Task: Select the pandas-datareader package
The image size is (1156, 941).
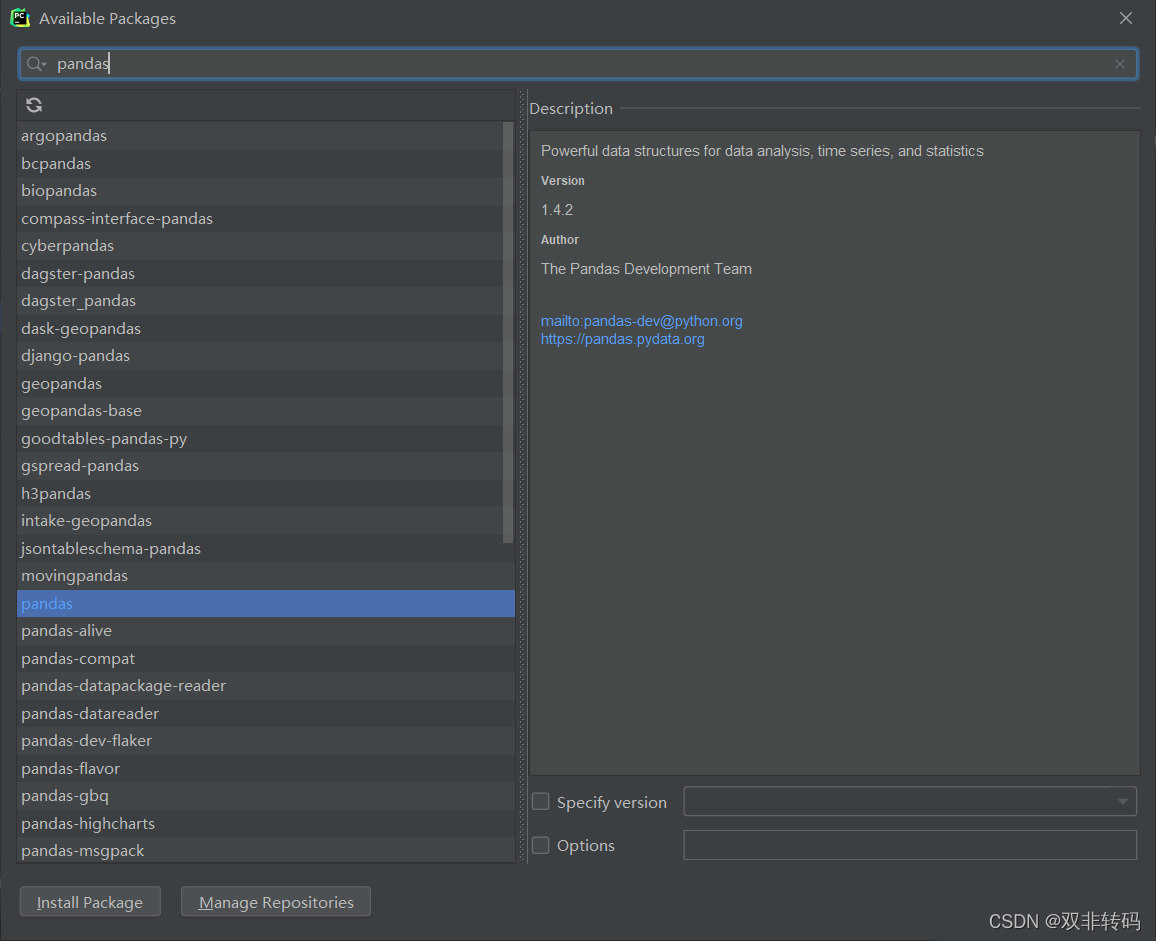Action: click(x=265, y=713)
